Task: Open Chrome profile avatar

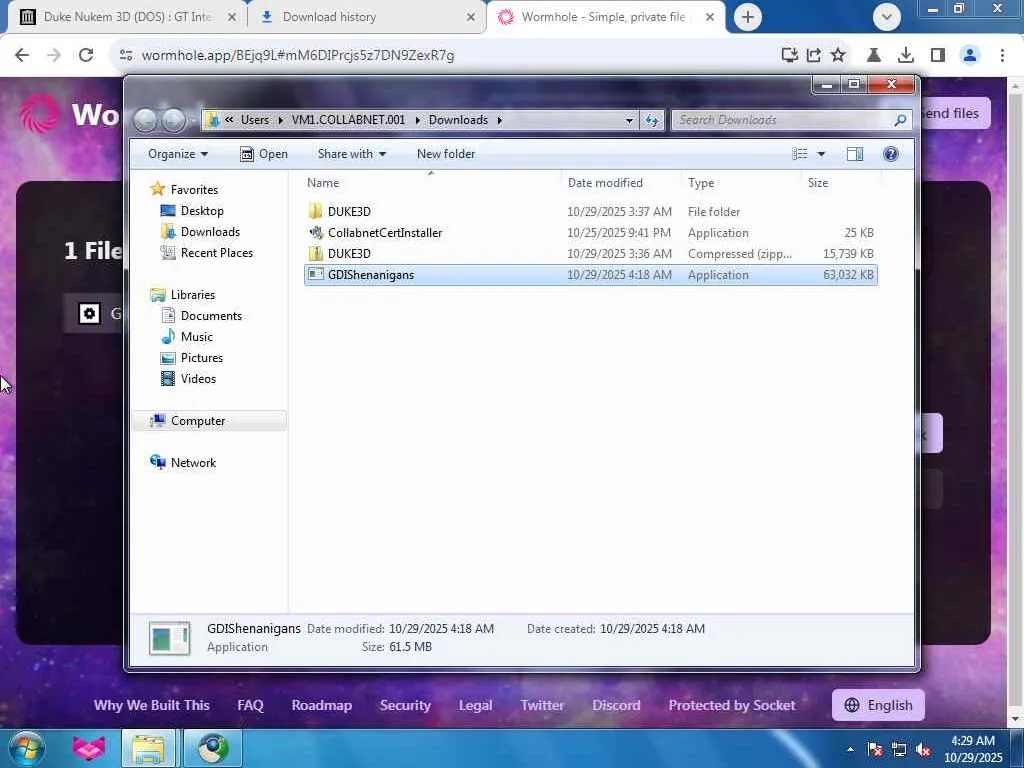Action: pos(970,56)
